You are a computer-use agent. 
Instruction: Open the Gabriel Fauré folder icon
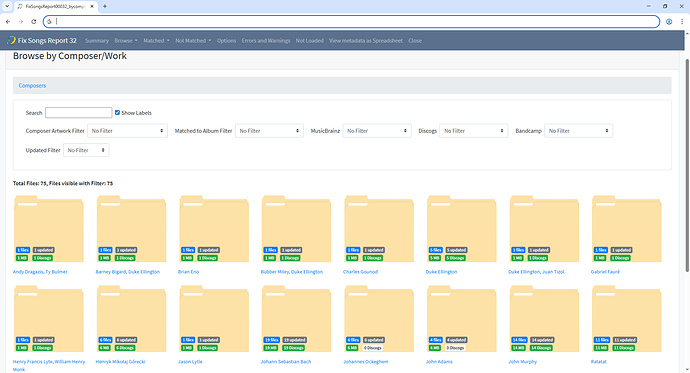pyautogui.click(x=627, y=229)
